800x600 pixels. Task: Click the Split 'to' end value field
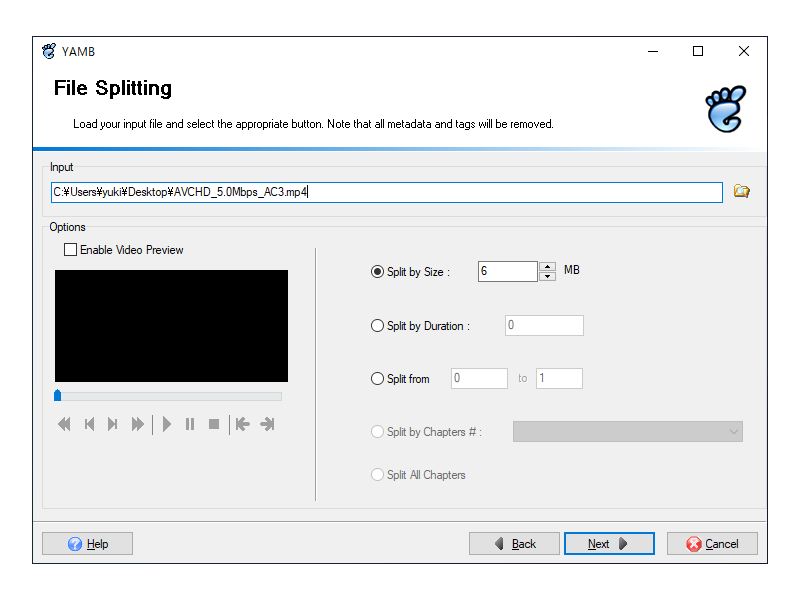coord(559,379)
